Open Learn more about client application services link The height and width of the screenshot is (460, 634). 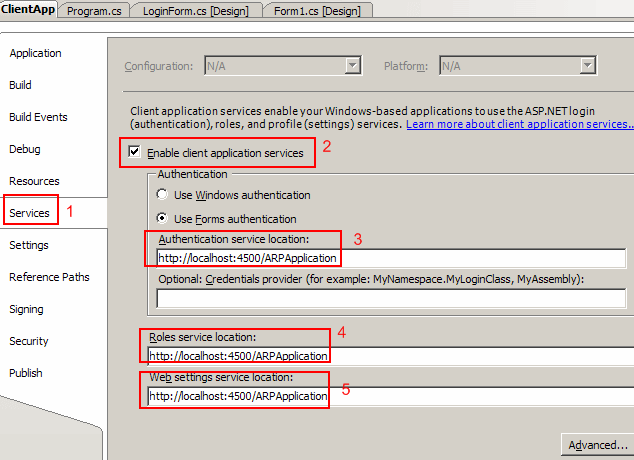coord(519,124)
